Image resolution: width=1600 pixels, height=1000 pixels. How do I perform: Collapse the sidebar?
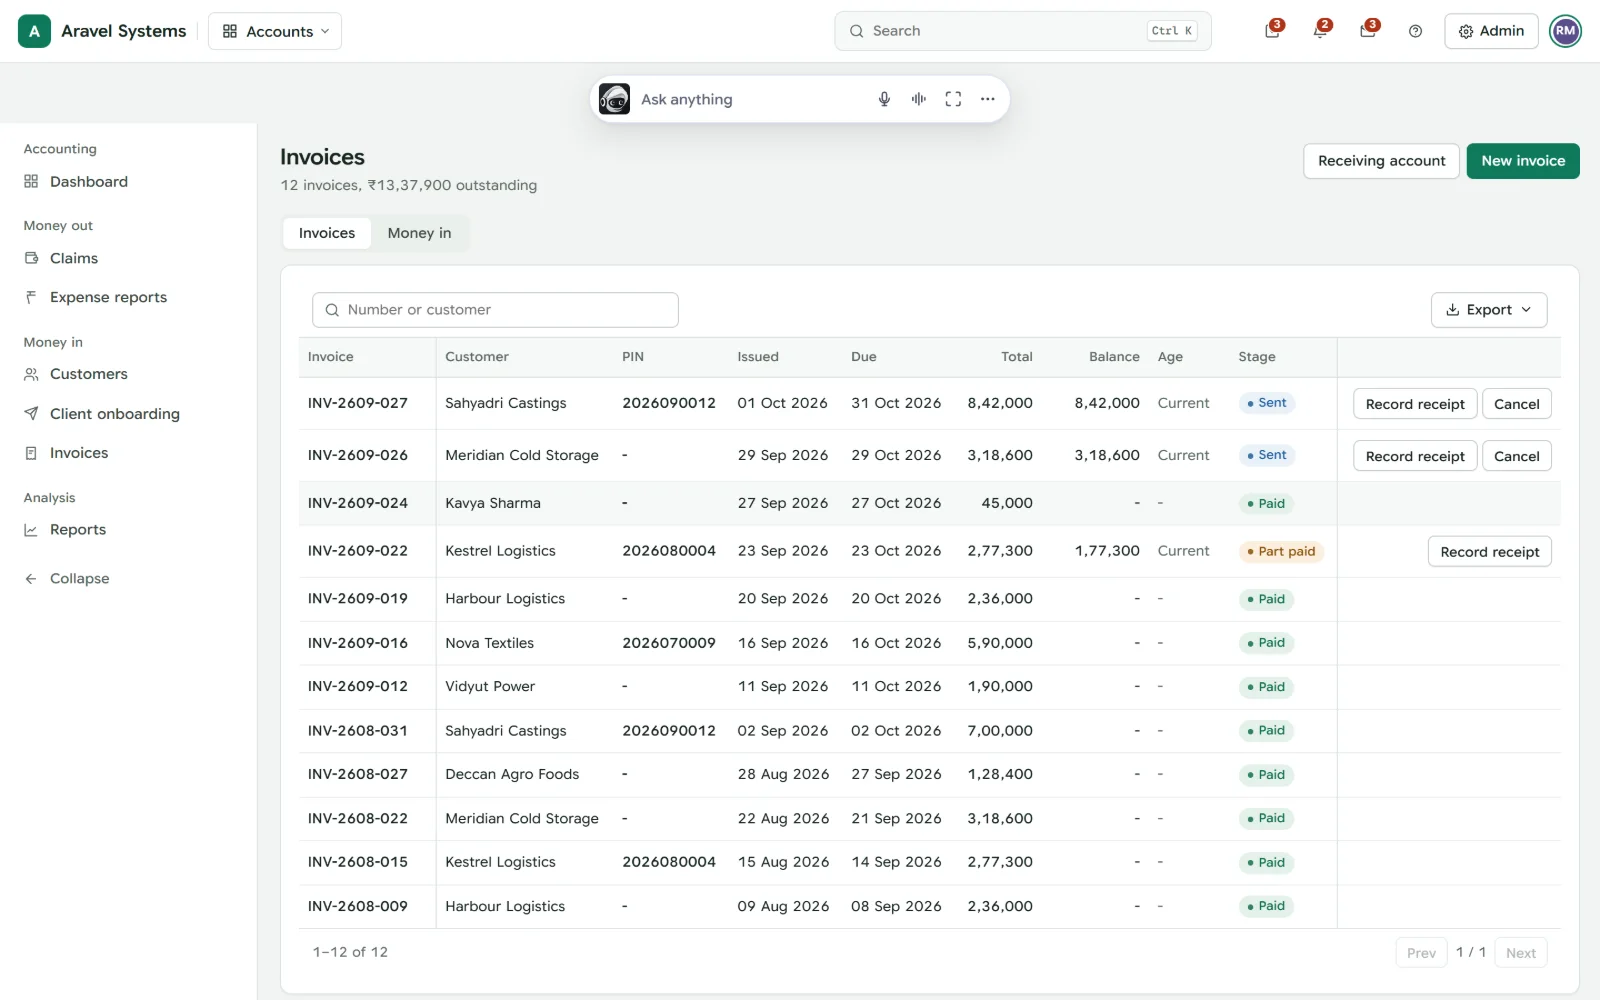point(128,578)
